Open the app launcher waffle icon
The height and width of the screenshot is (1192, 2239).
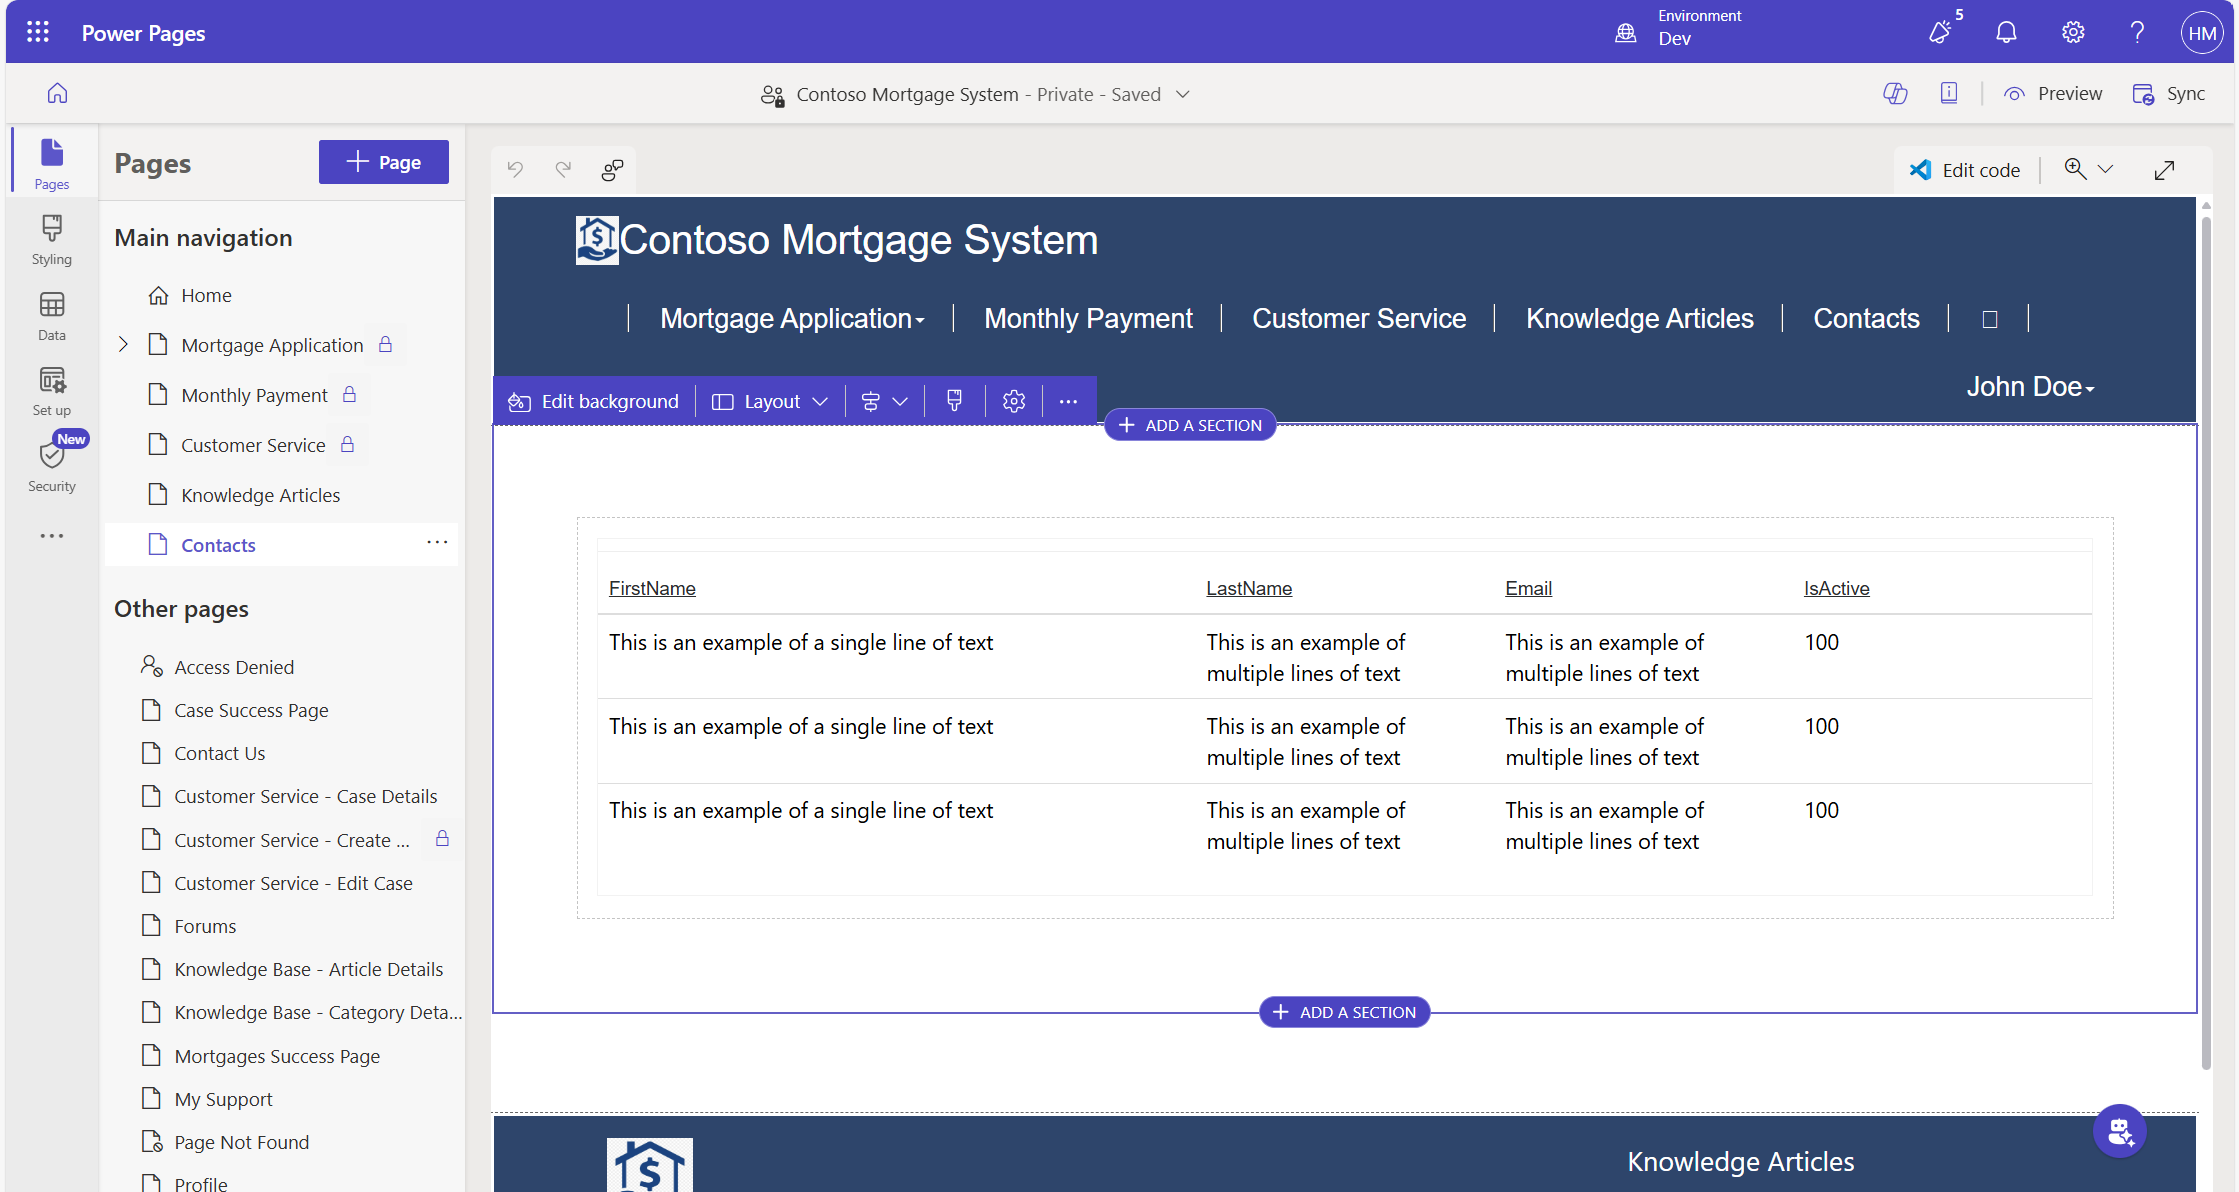(x=38, y=32)
